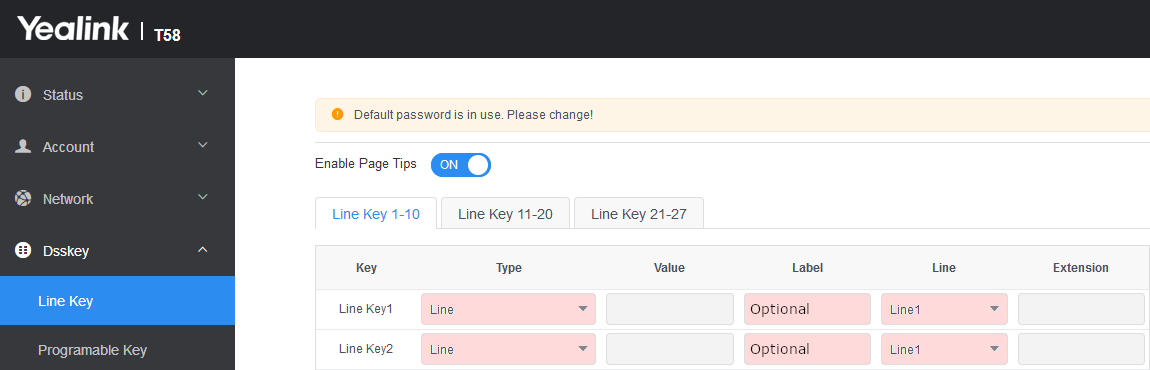Collapse the Dsskey menu chevron

click(203, 250)
